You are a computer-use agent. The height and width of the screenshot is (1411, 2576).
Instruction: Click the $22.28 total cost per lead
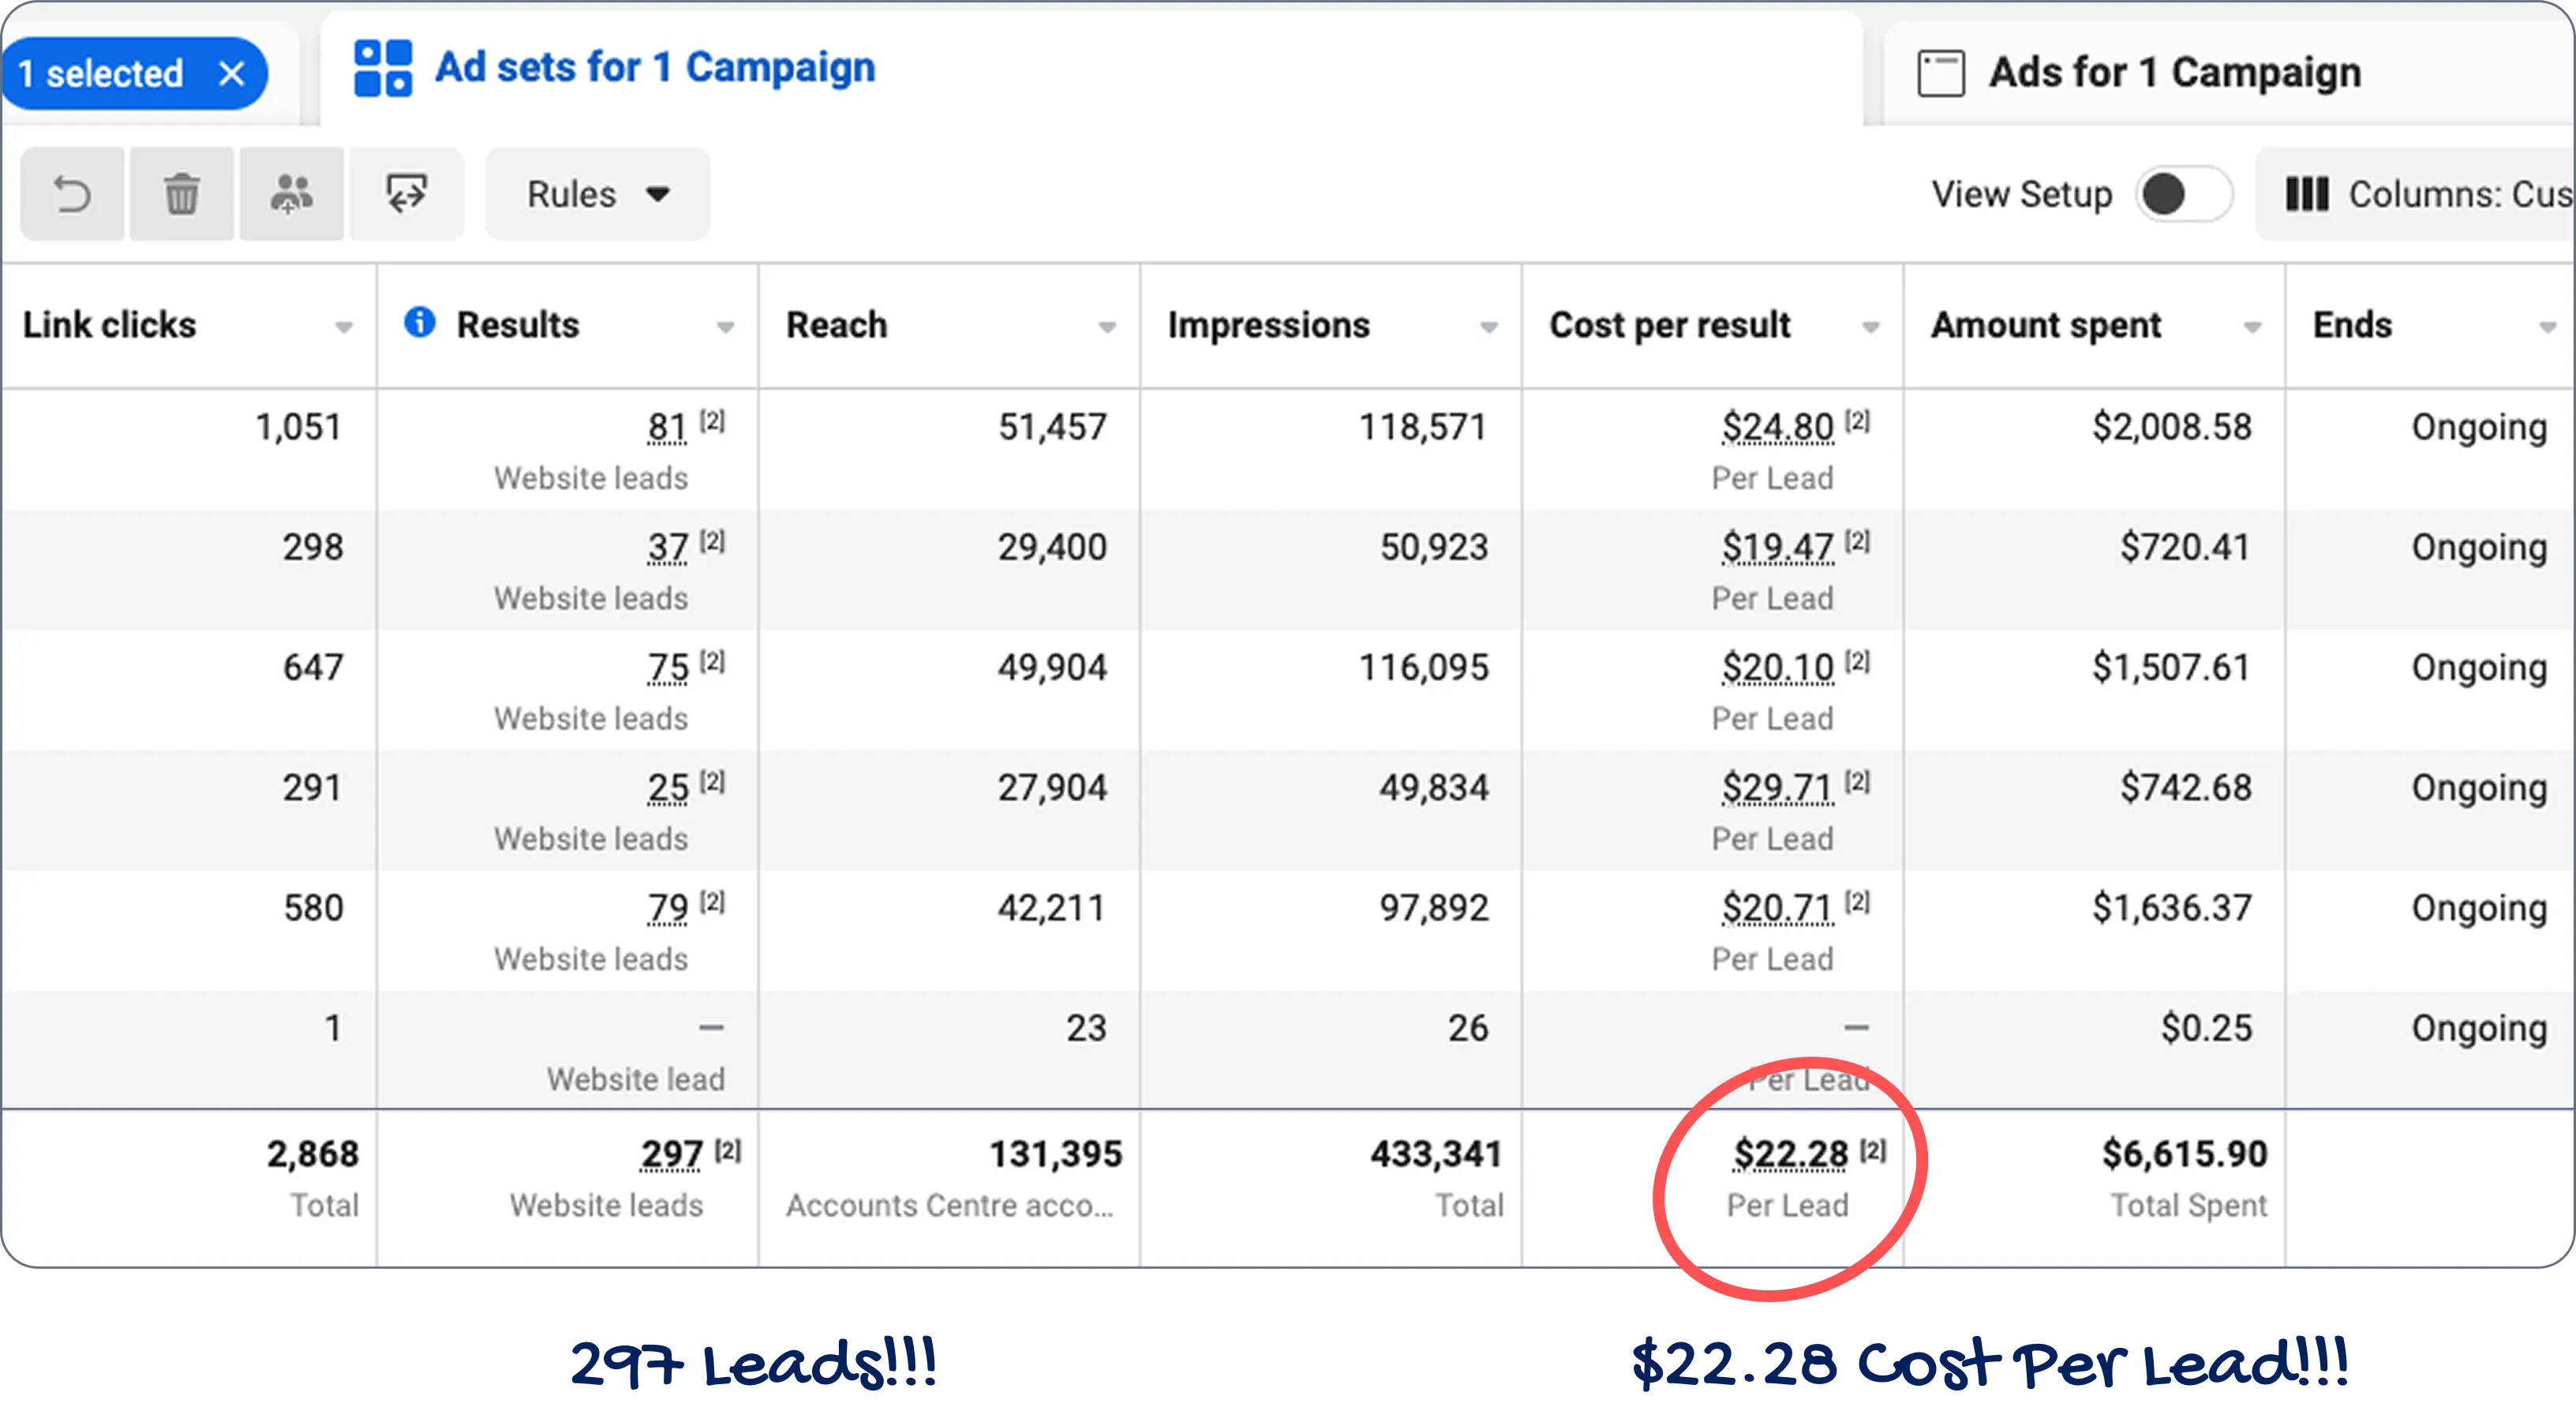pyautogui.click(x=1790, y=1154)
